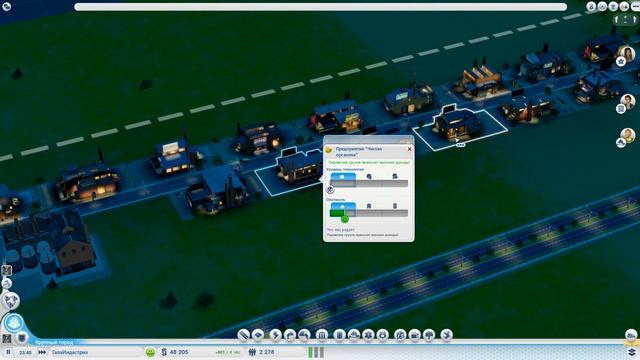
Task: Click first icon in top-right corner row
Action: 591,6
